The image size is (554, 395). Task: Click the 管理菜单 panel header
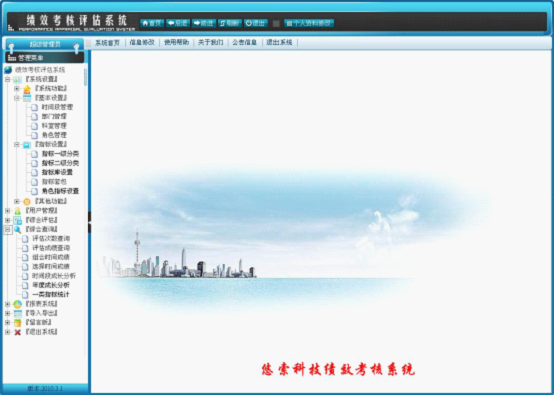pos(45,58)
